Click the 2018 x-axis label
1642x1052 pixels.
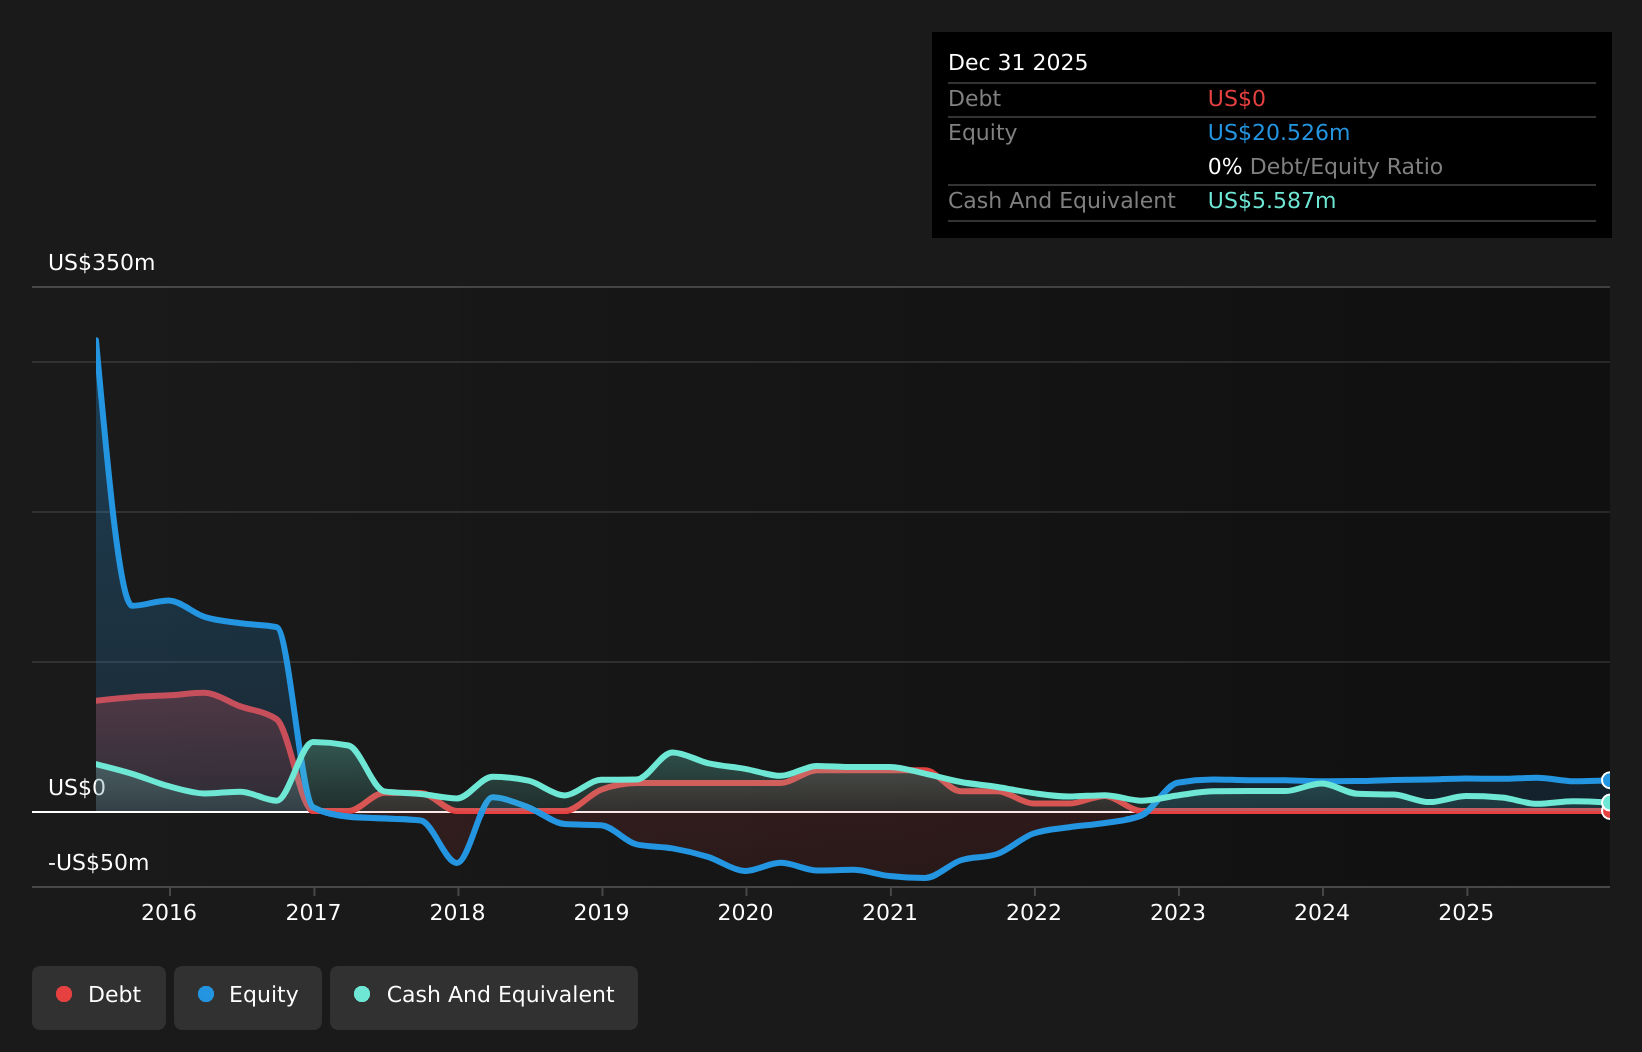(457, 912)
